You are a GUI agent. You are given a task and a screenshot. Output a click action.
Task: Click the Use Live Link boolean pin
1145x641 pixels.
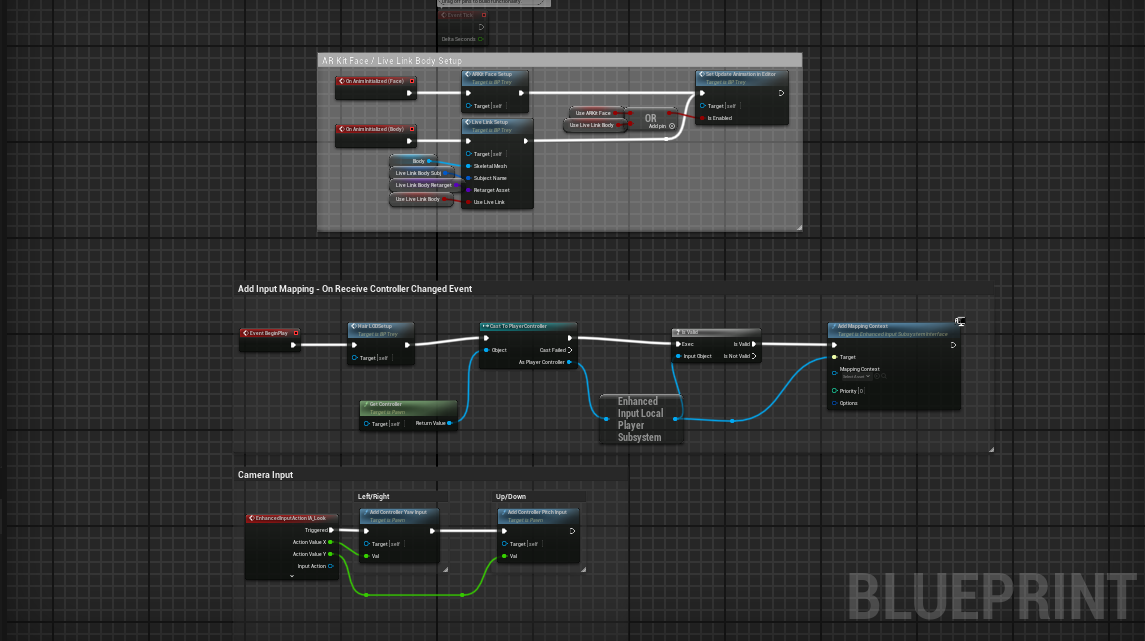pyautogui.click(x=468, y=202)
